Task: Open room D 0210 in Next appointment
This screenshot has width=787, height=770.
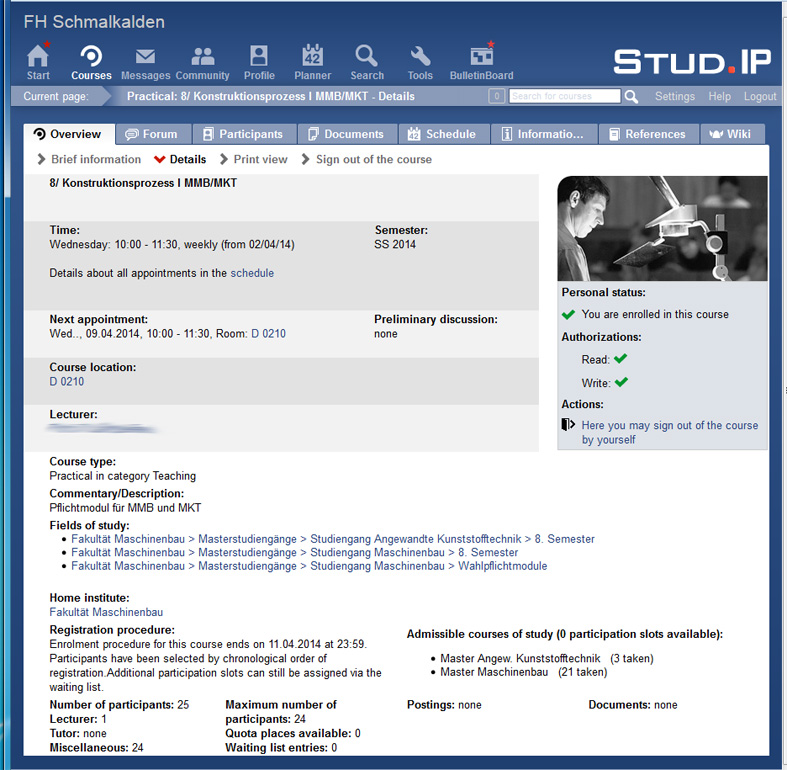Action: coord(268,334)
